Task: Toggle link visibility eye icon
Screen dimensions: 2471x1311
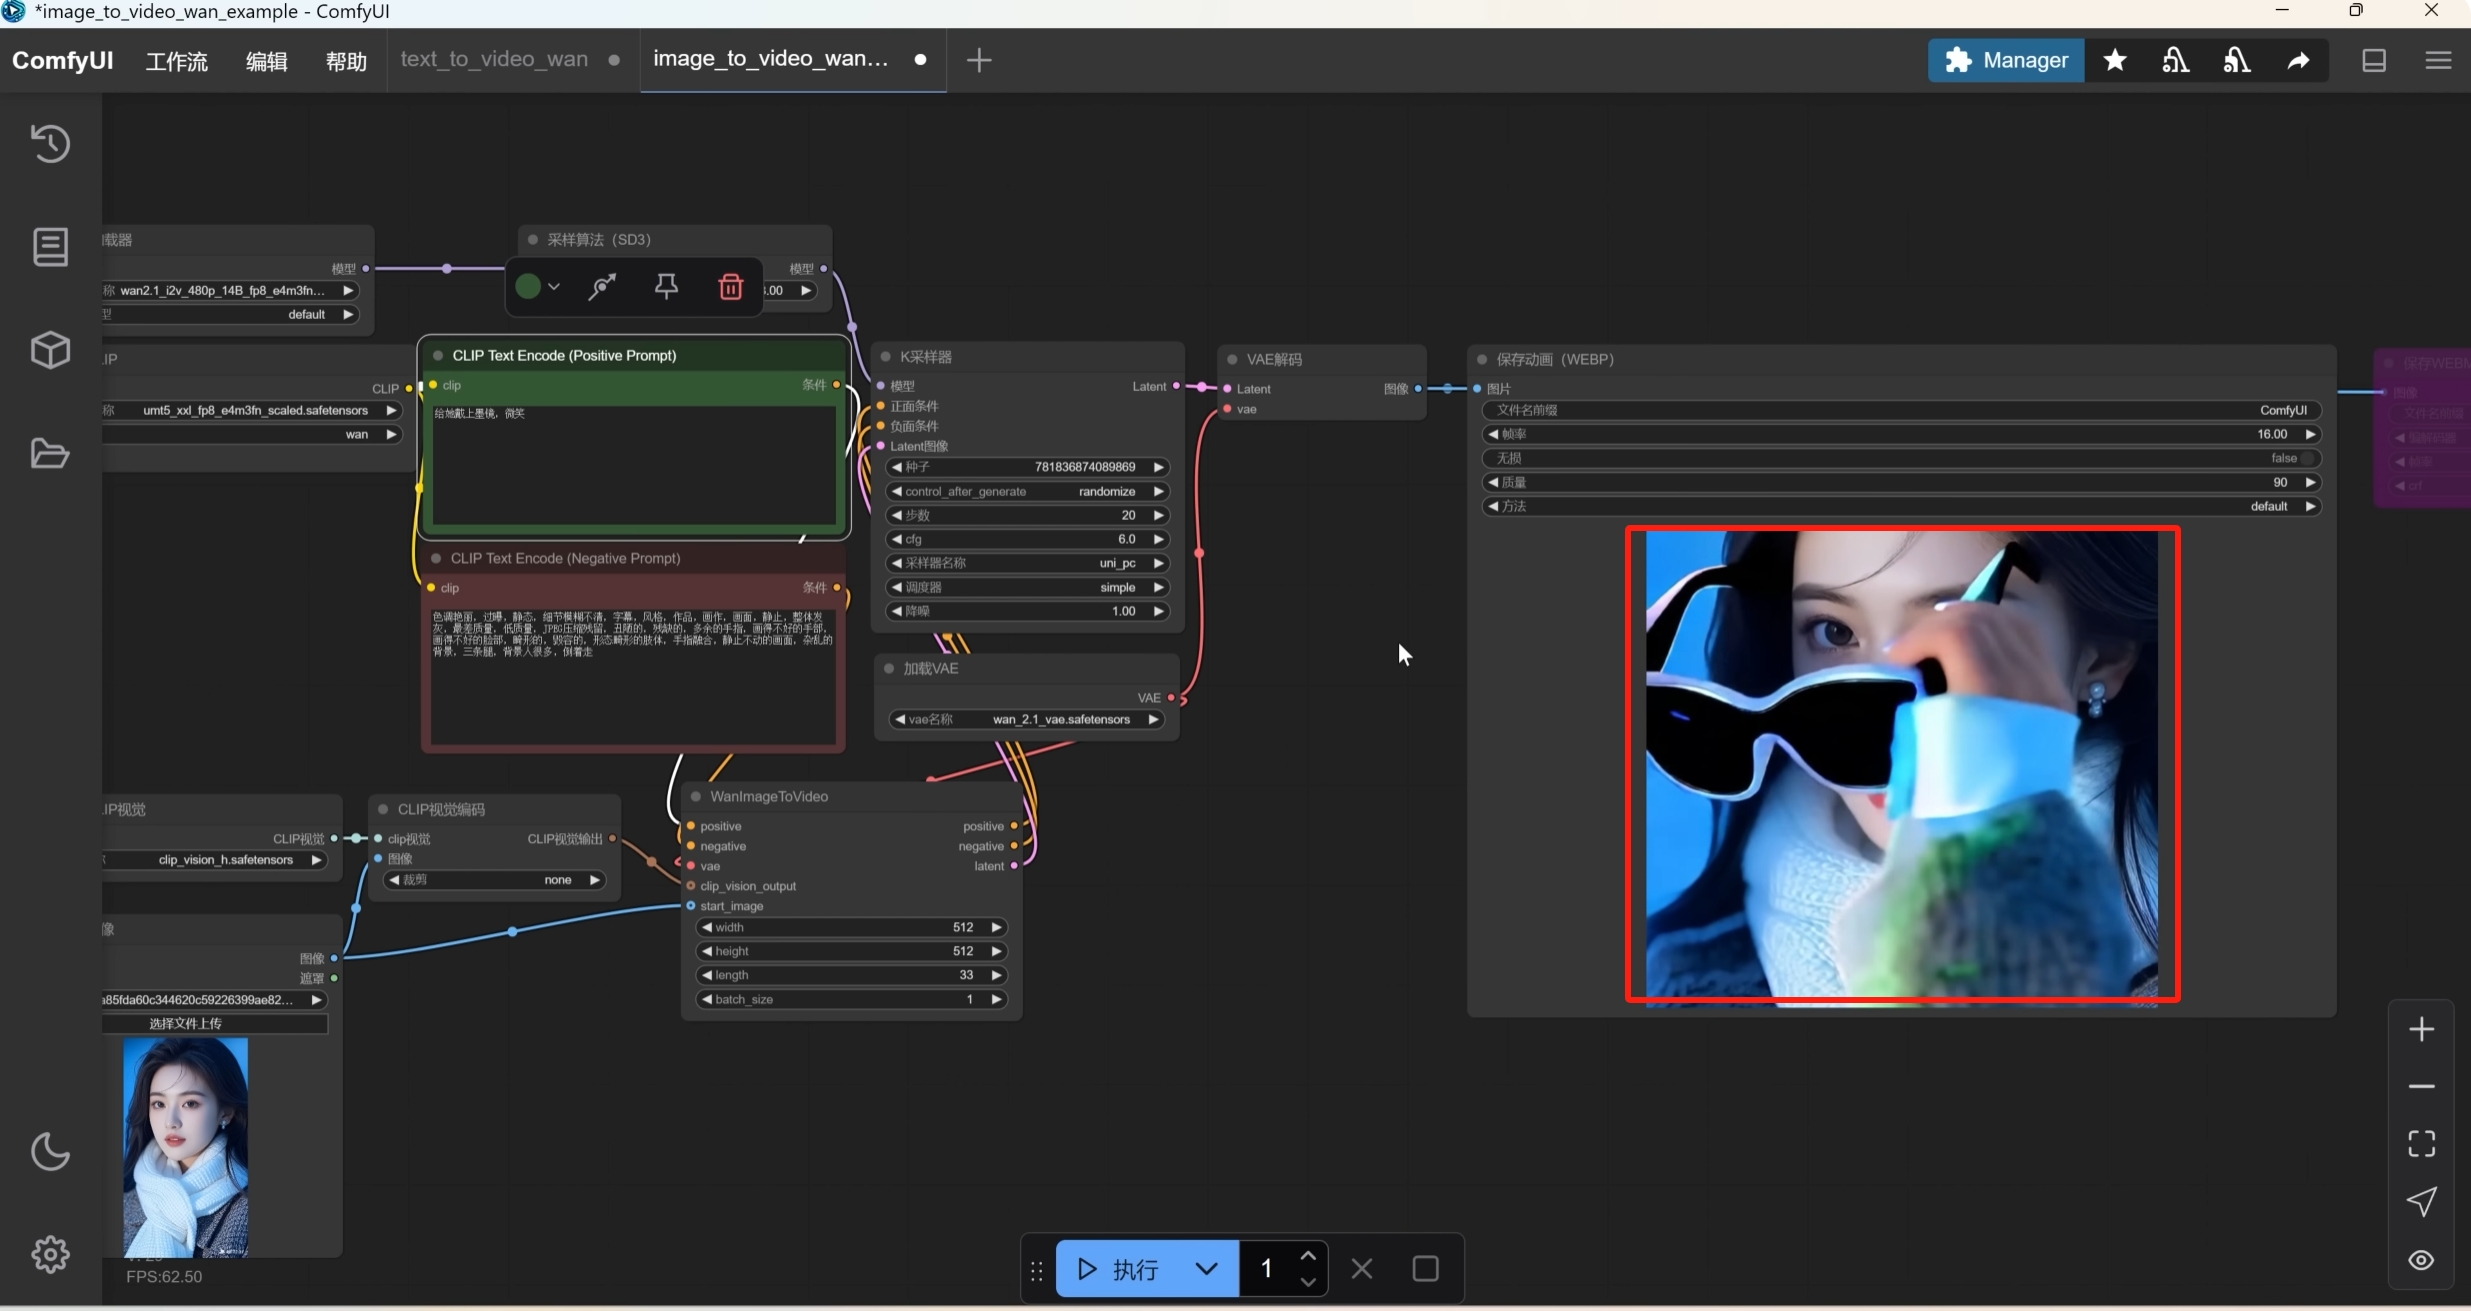Action: click(2421, 1260)
